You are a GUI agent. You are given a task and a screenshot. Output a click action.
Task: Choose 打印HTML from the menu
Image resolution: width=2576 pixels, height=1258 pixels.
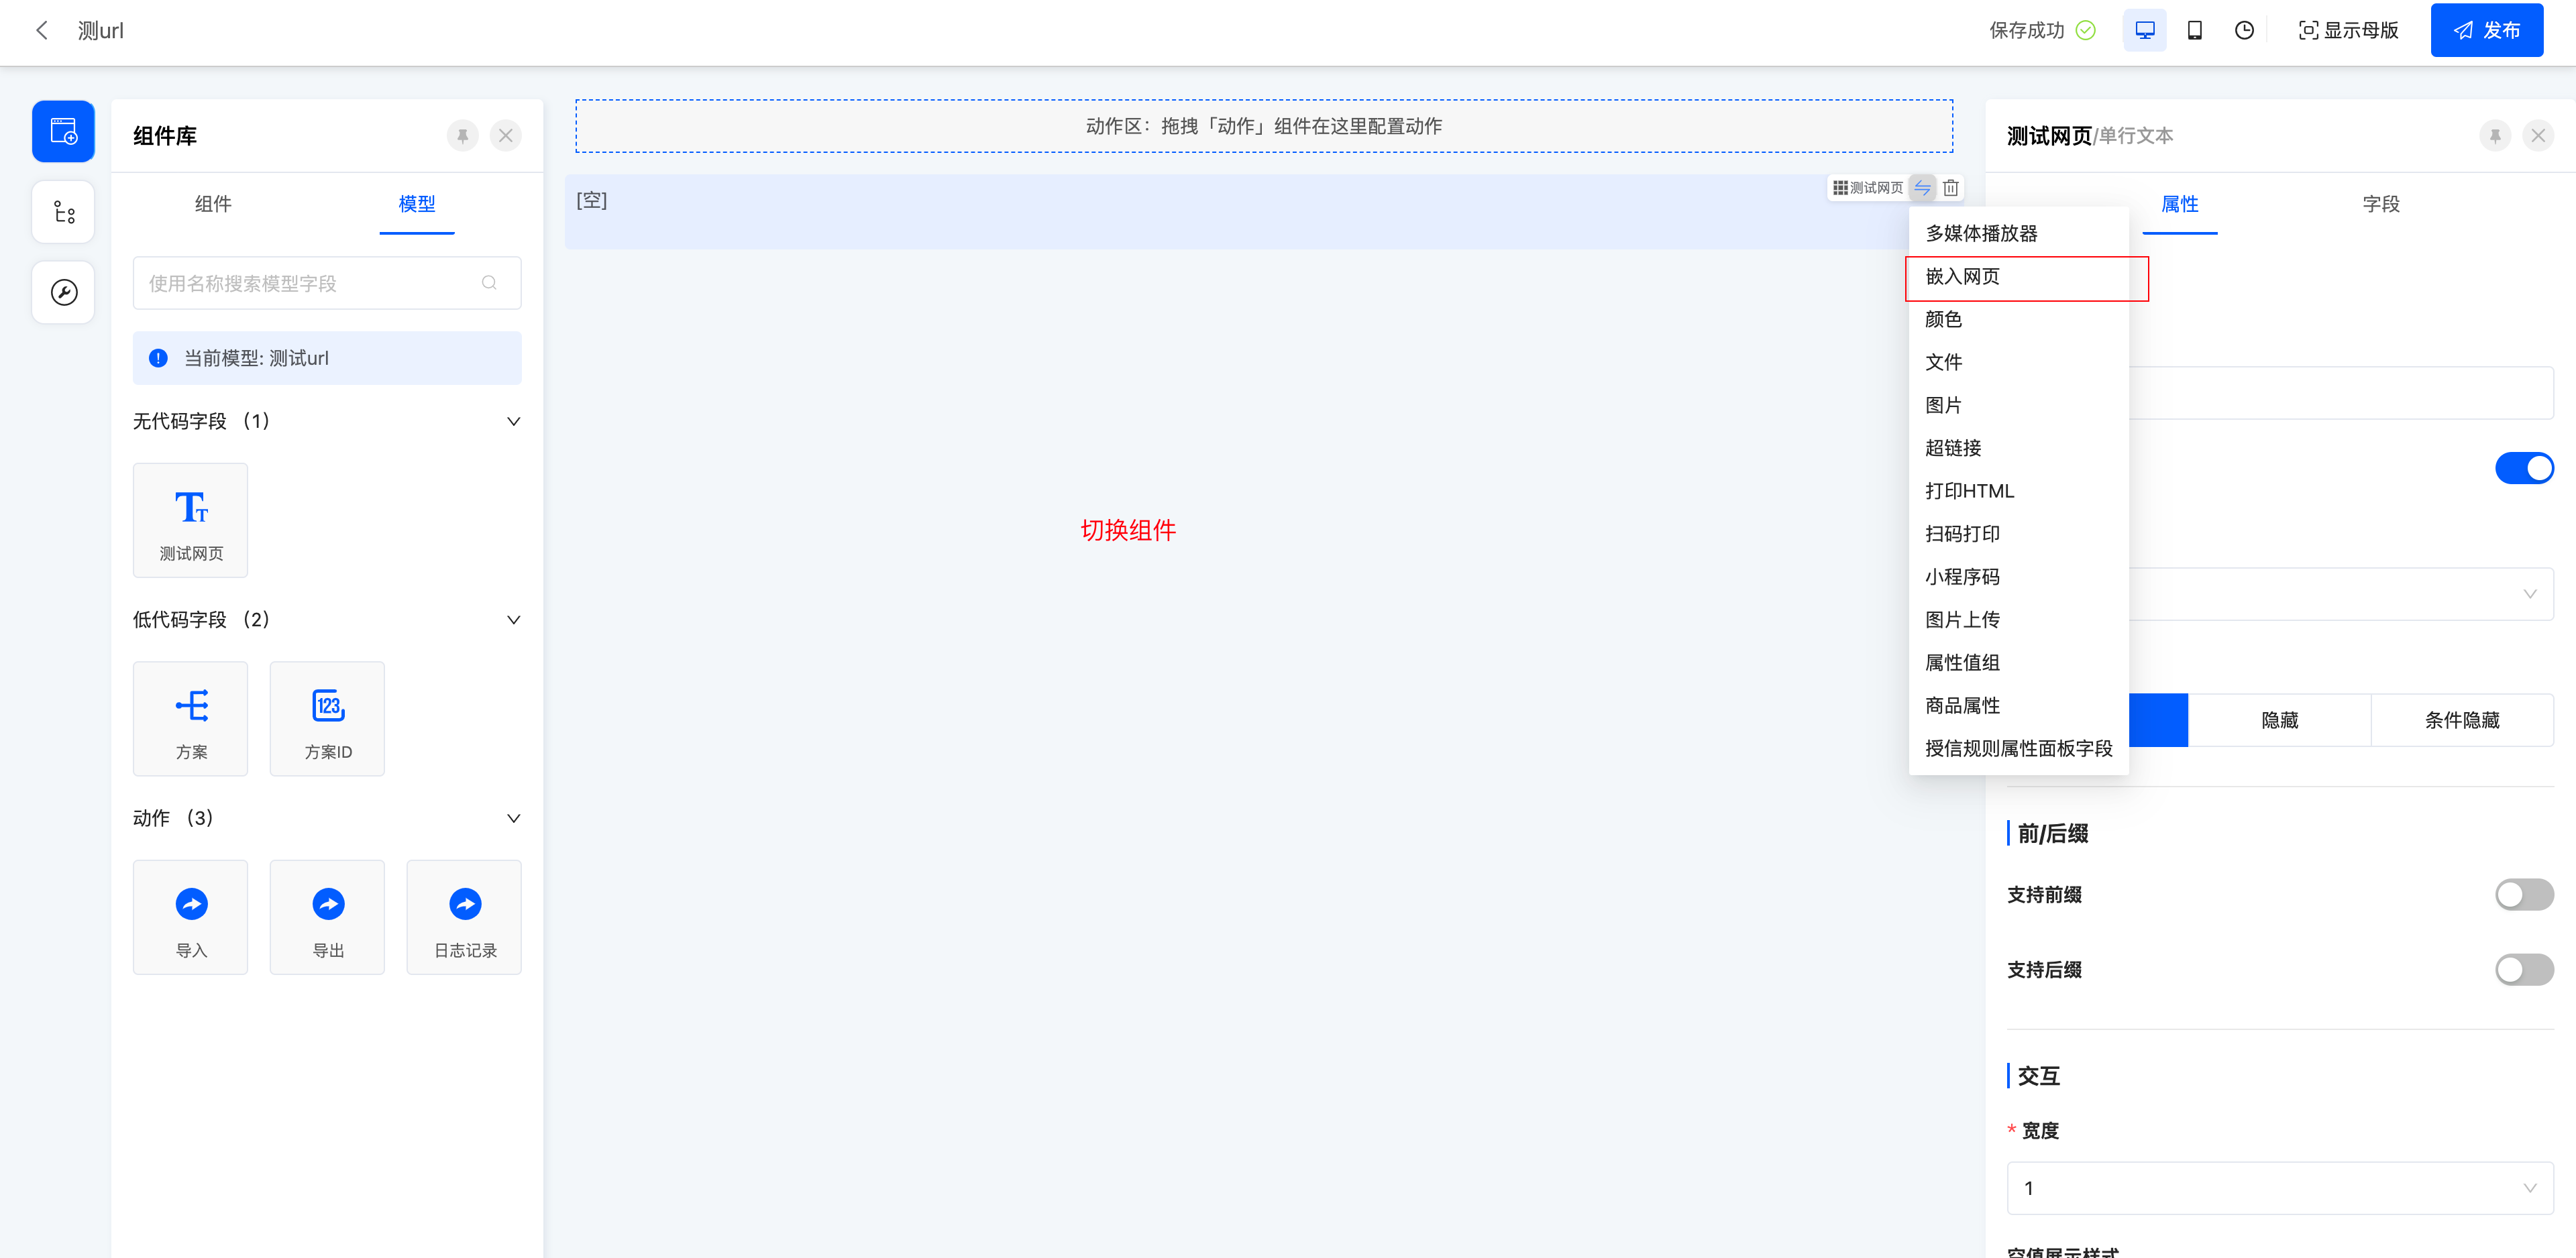click(x=2018, y=491)
